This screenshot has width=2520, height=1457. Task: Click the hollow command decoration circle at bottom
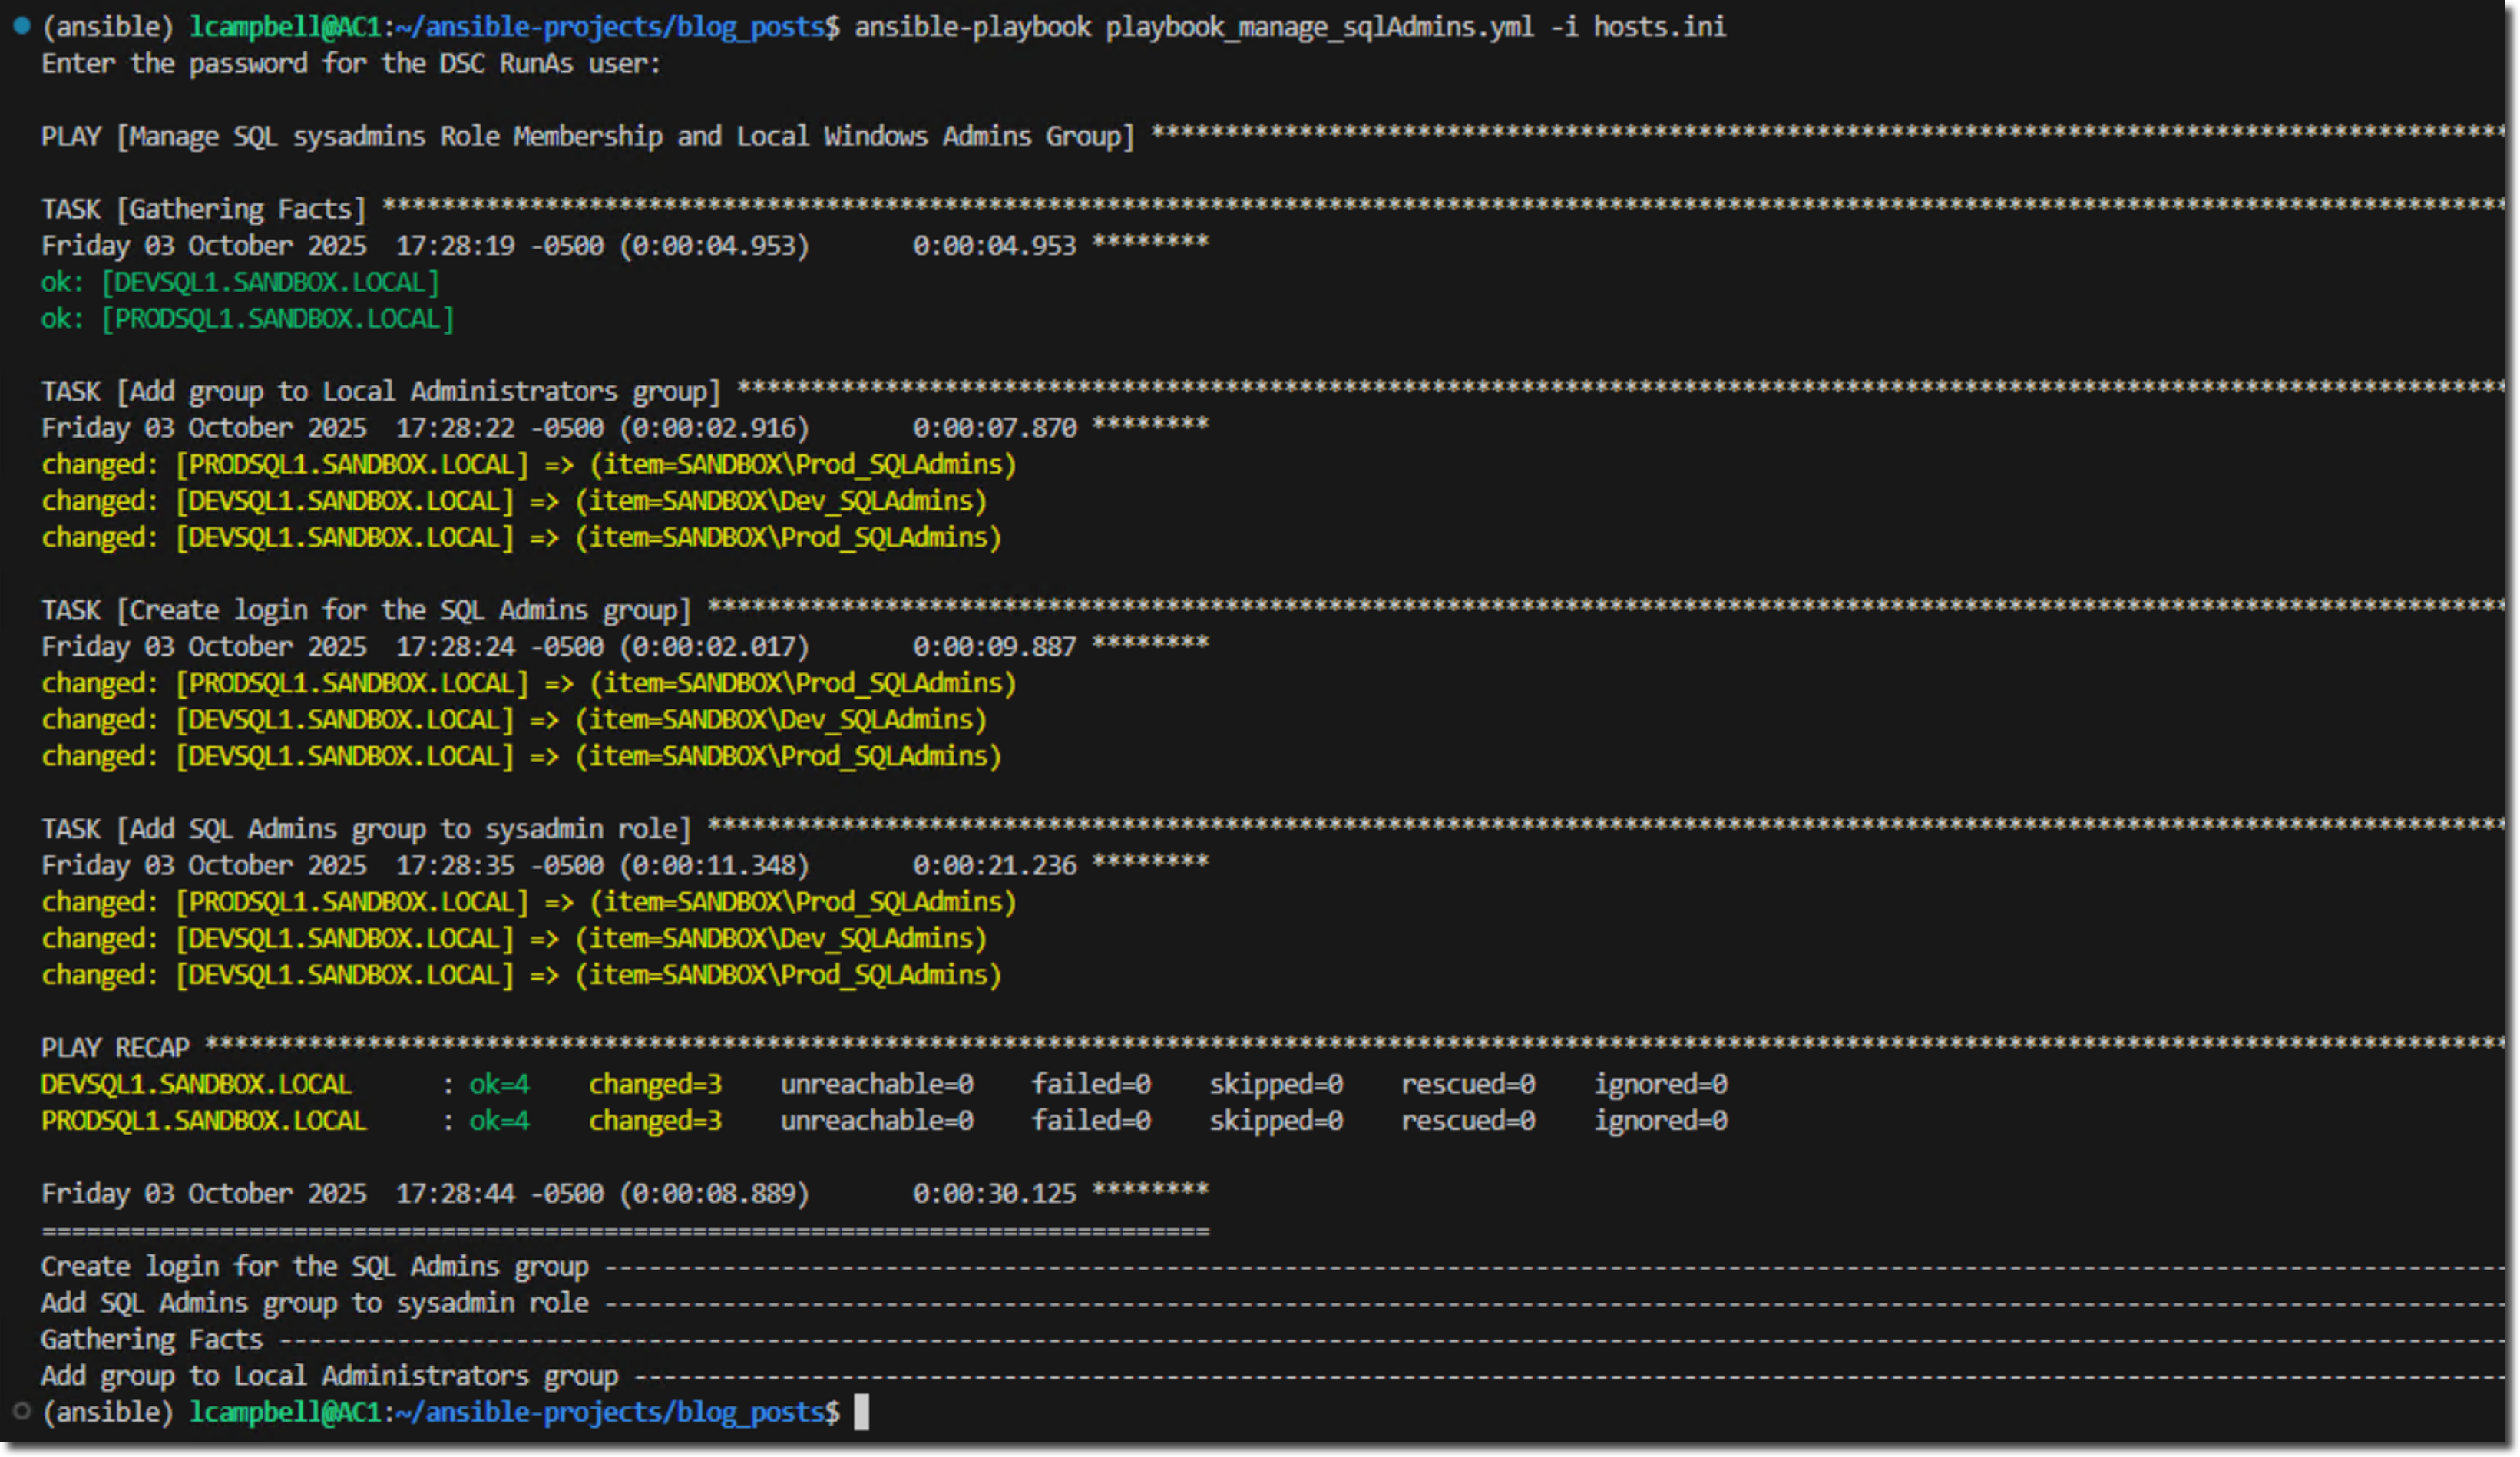[x=22, y=1411]
